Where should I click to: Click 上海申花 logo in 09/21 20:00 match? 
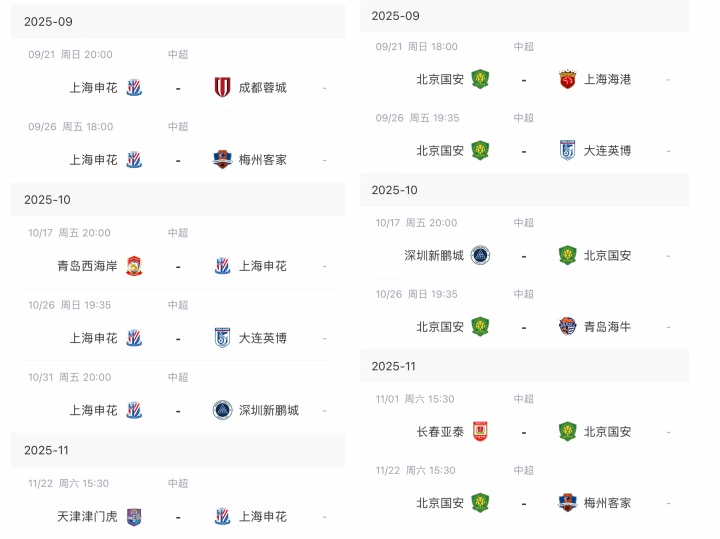(x=134, y=87)
